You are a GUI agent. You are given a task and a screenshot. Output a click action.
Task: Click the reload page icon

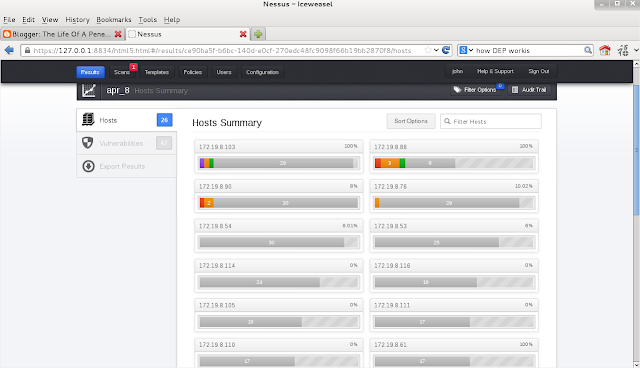(x=446, y=50)
